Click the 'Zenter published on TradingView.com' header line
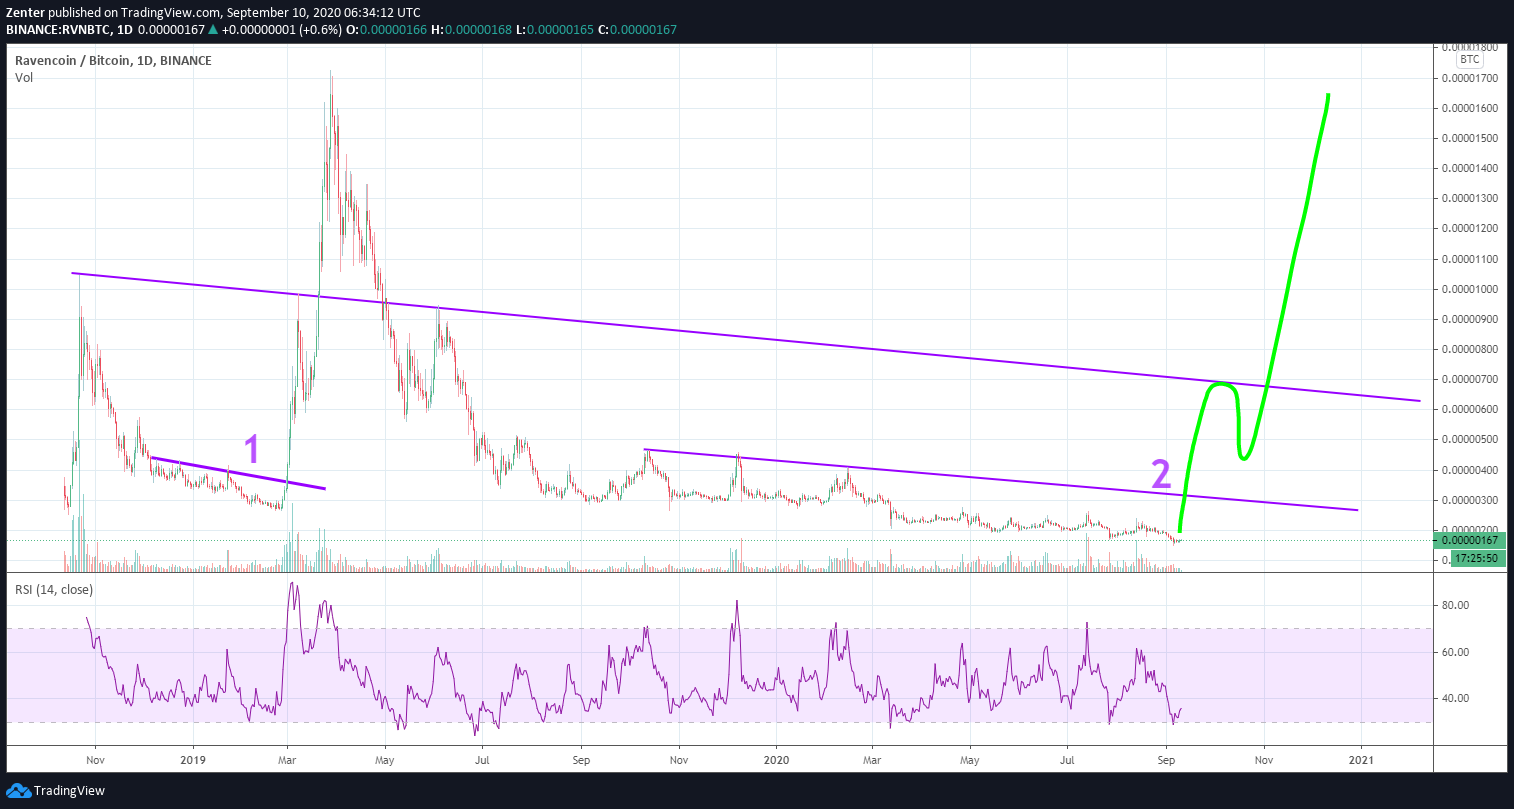The image size is (1514, 809). 213,13
